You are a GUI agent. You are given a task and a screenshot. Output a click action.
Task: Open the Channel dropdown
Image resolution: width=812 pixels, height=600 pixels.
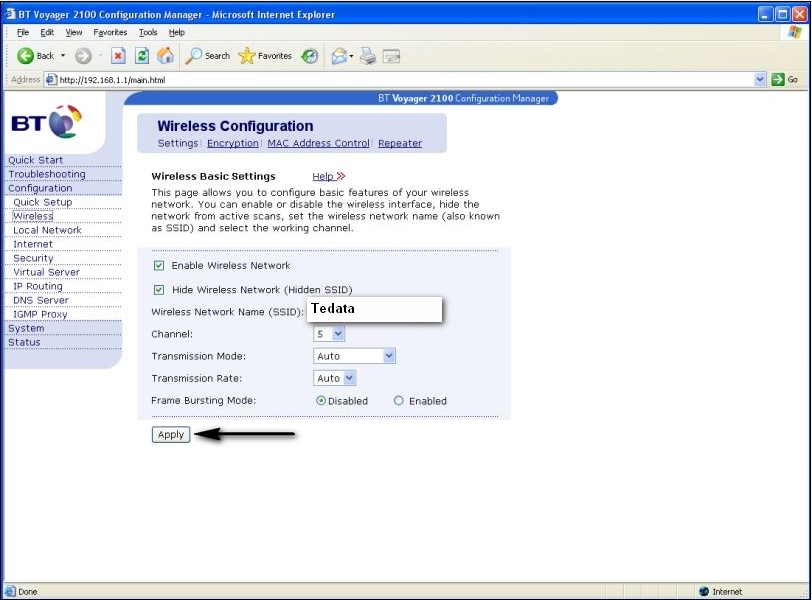329,334
